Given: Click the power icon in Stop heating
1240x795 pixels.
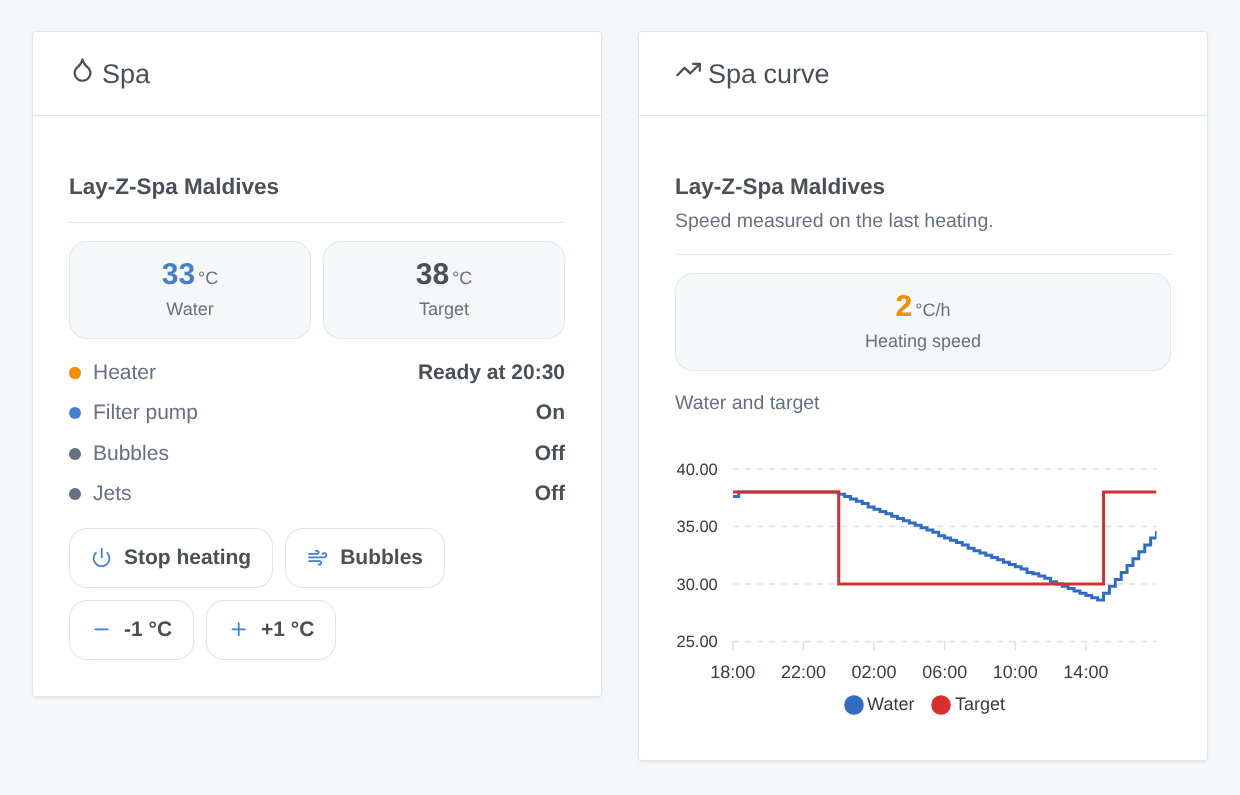Looking at the screenshot, I should point(102,558).
